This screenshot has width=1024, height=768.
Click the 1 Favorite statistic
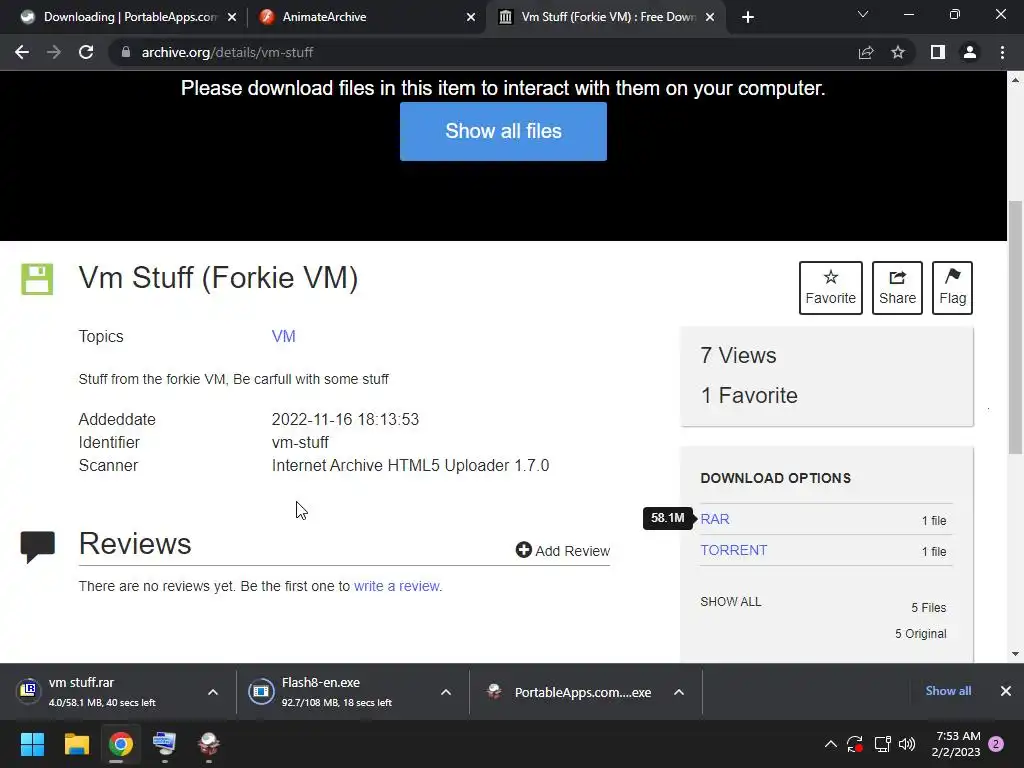(749, 395)
